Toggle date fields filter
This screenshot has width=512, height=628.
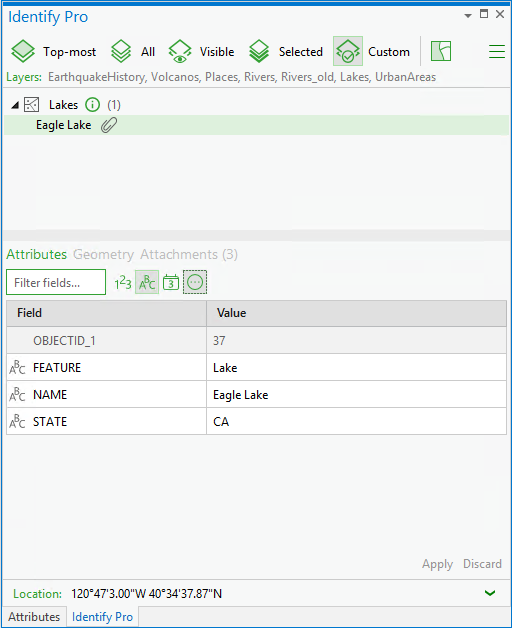(171, 282)
